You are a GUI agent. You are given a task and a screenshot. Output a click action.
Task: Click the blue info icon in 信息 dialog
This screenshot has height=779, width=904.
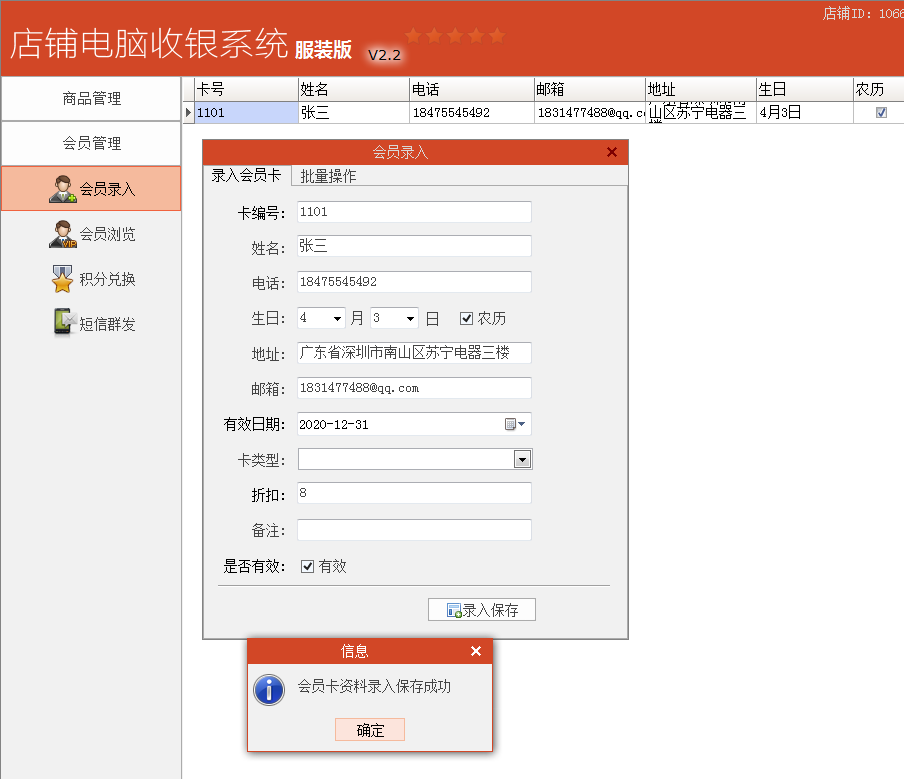pyautogui.click(x=269, y=690)
